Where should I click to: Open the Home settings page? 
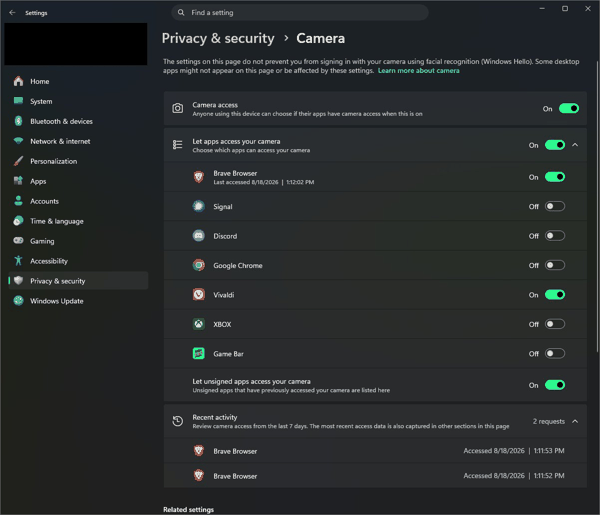[x=78, y=81]
